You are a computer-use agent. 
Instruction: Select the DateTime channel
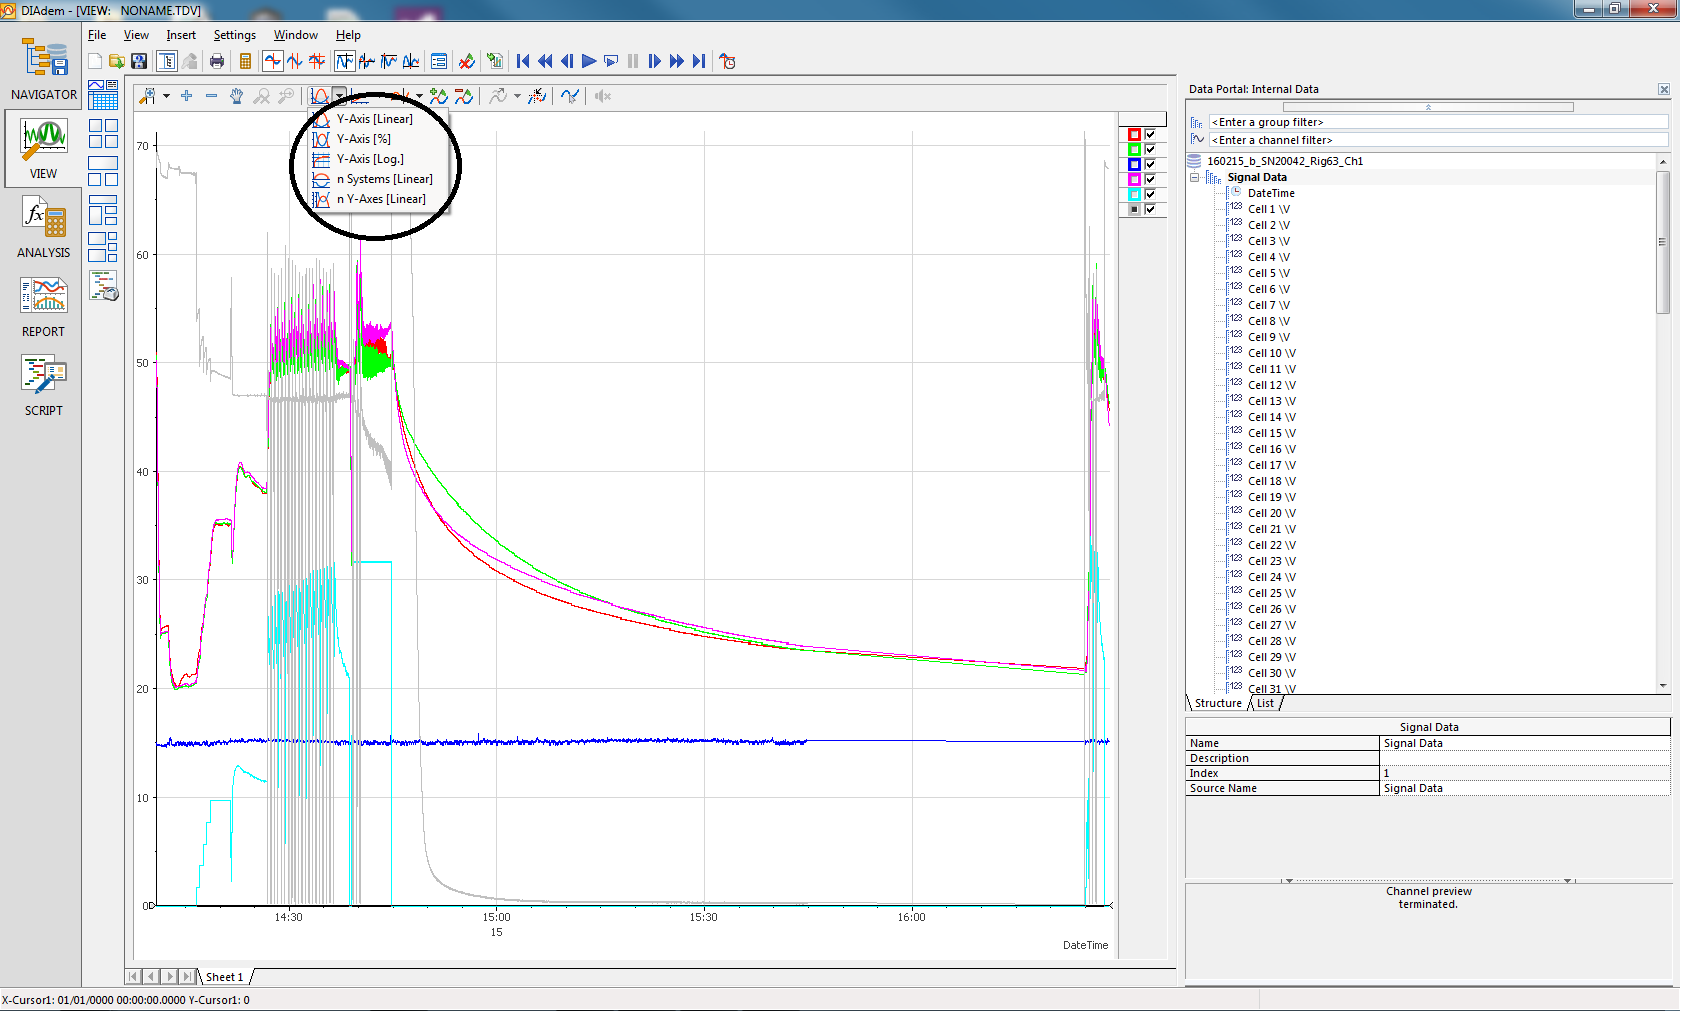click(x=1271, y=193)
